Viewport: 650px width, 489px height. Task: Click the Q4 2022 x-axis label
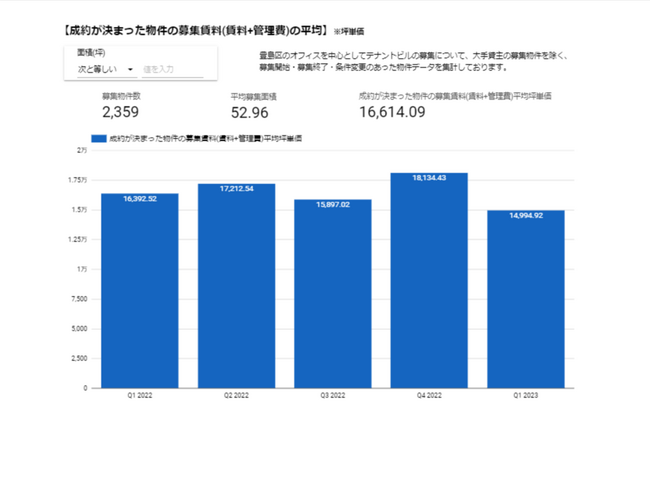(428, 396)
